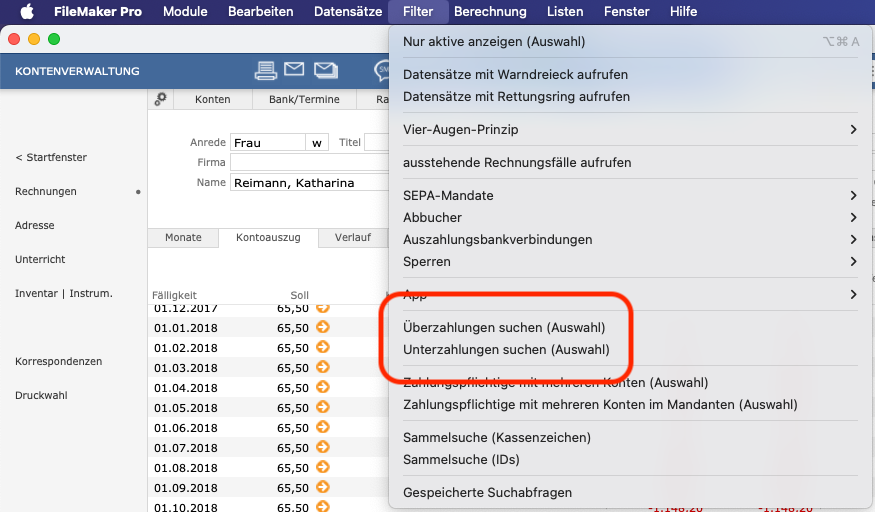Image resolution: width=875 pixels, height=512 pixels.
Task: Select Gespeicherte Suchabfragen menu entry
Action: click(x=487, y=493)
